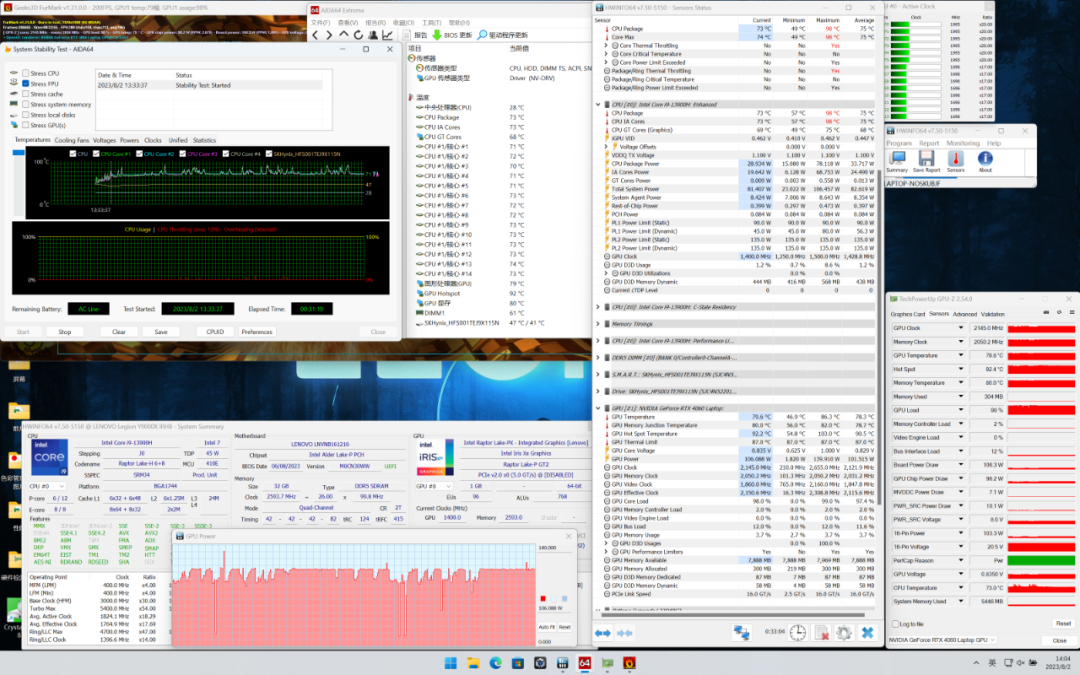This screenshot has width=1080, height=675.
Task: Open the Advanced tab in GPU-Z
Action: click(x=964, y=314)
